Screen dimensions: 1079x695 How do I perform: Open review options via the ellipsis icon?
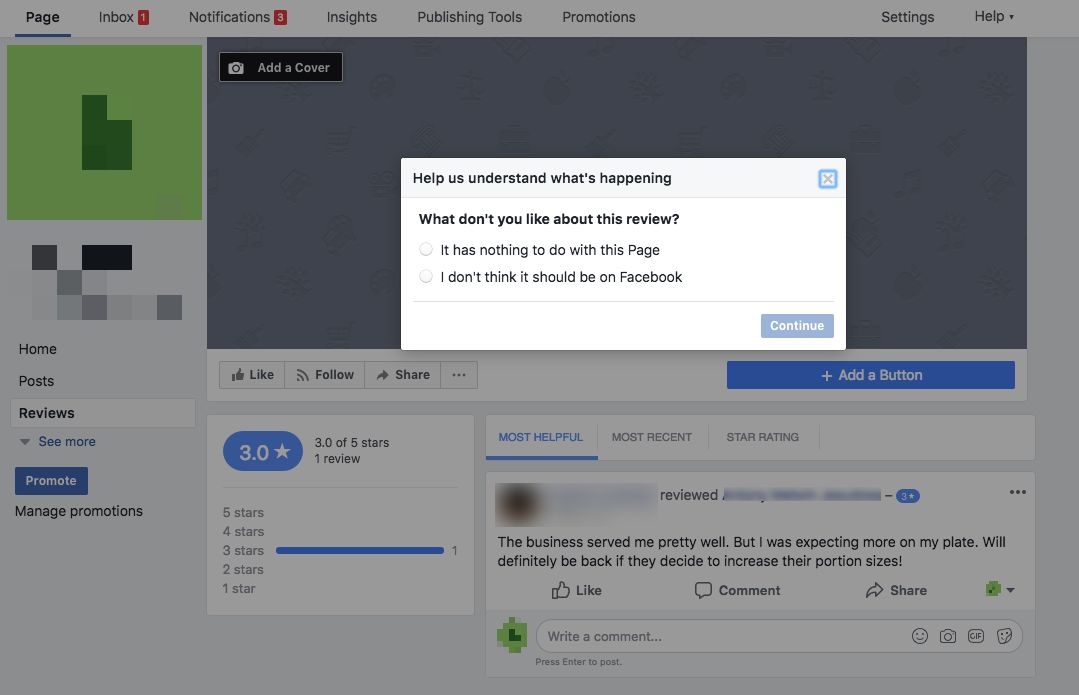pyautogui.click(x=1018, y=491)
